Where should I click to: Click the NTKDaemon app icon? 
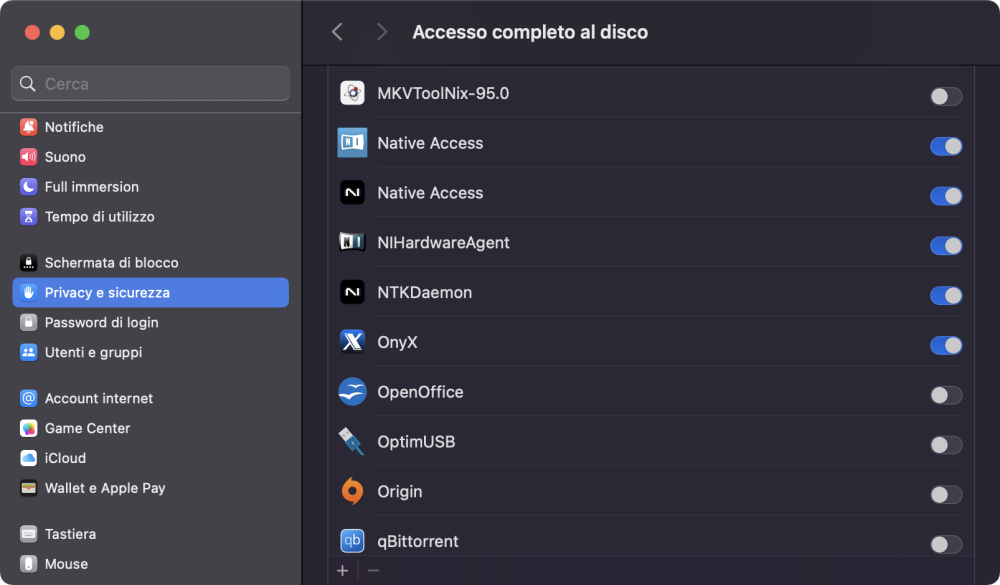(352, 293)
